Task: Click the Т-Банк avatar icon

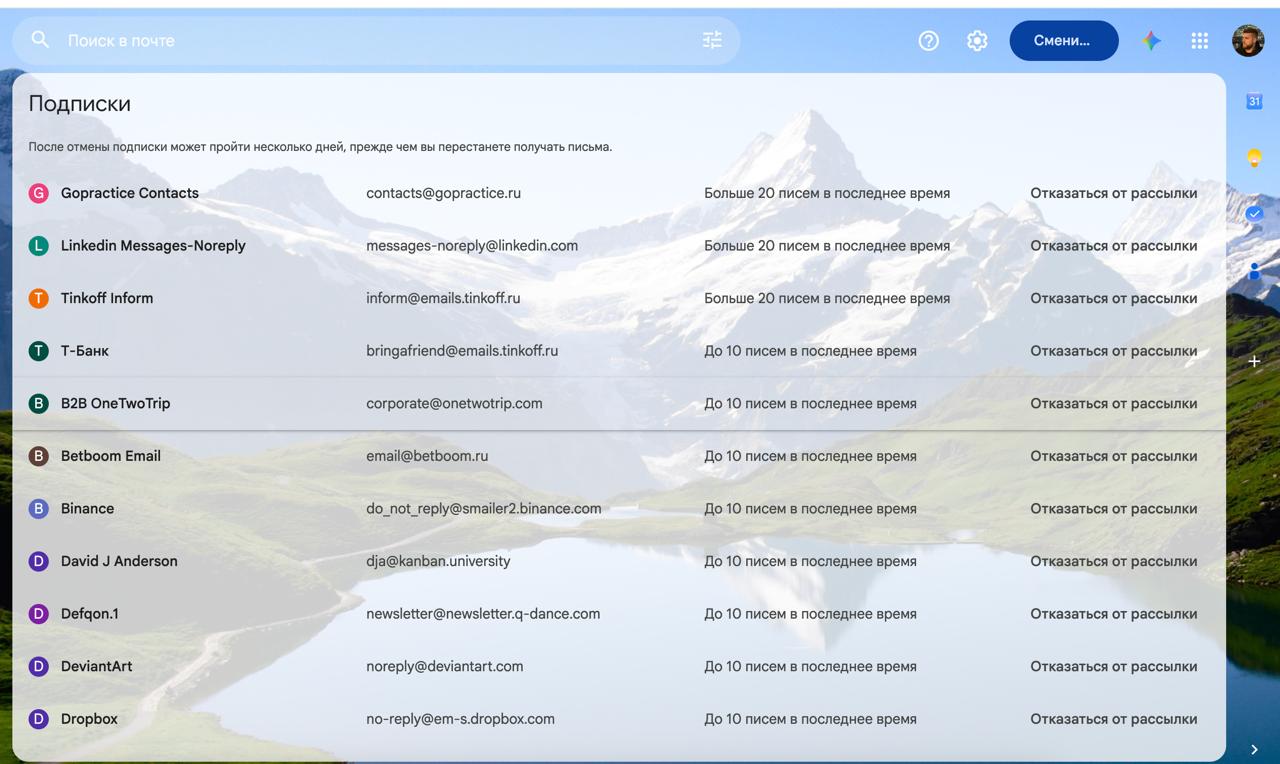Action: click(39, 351)
